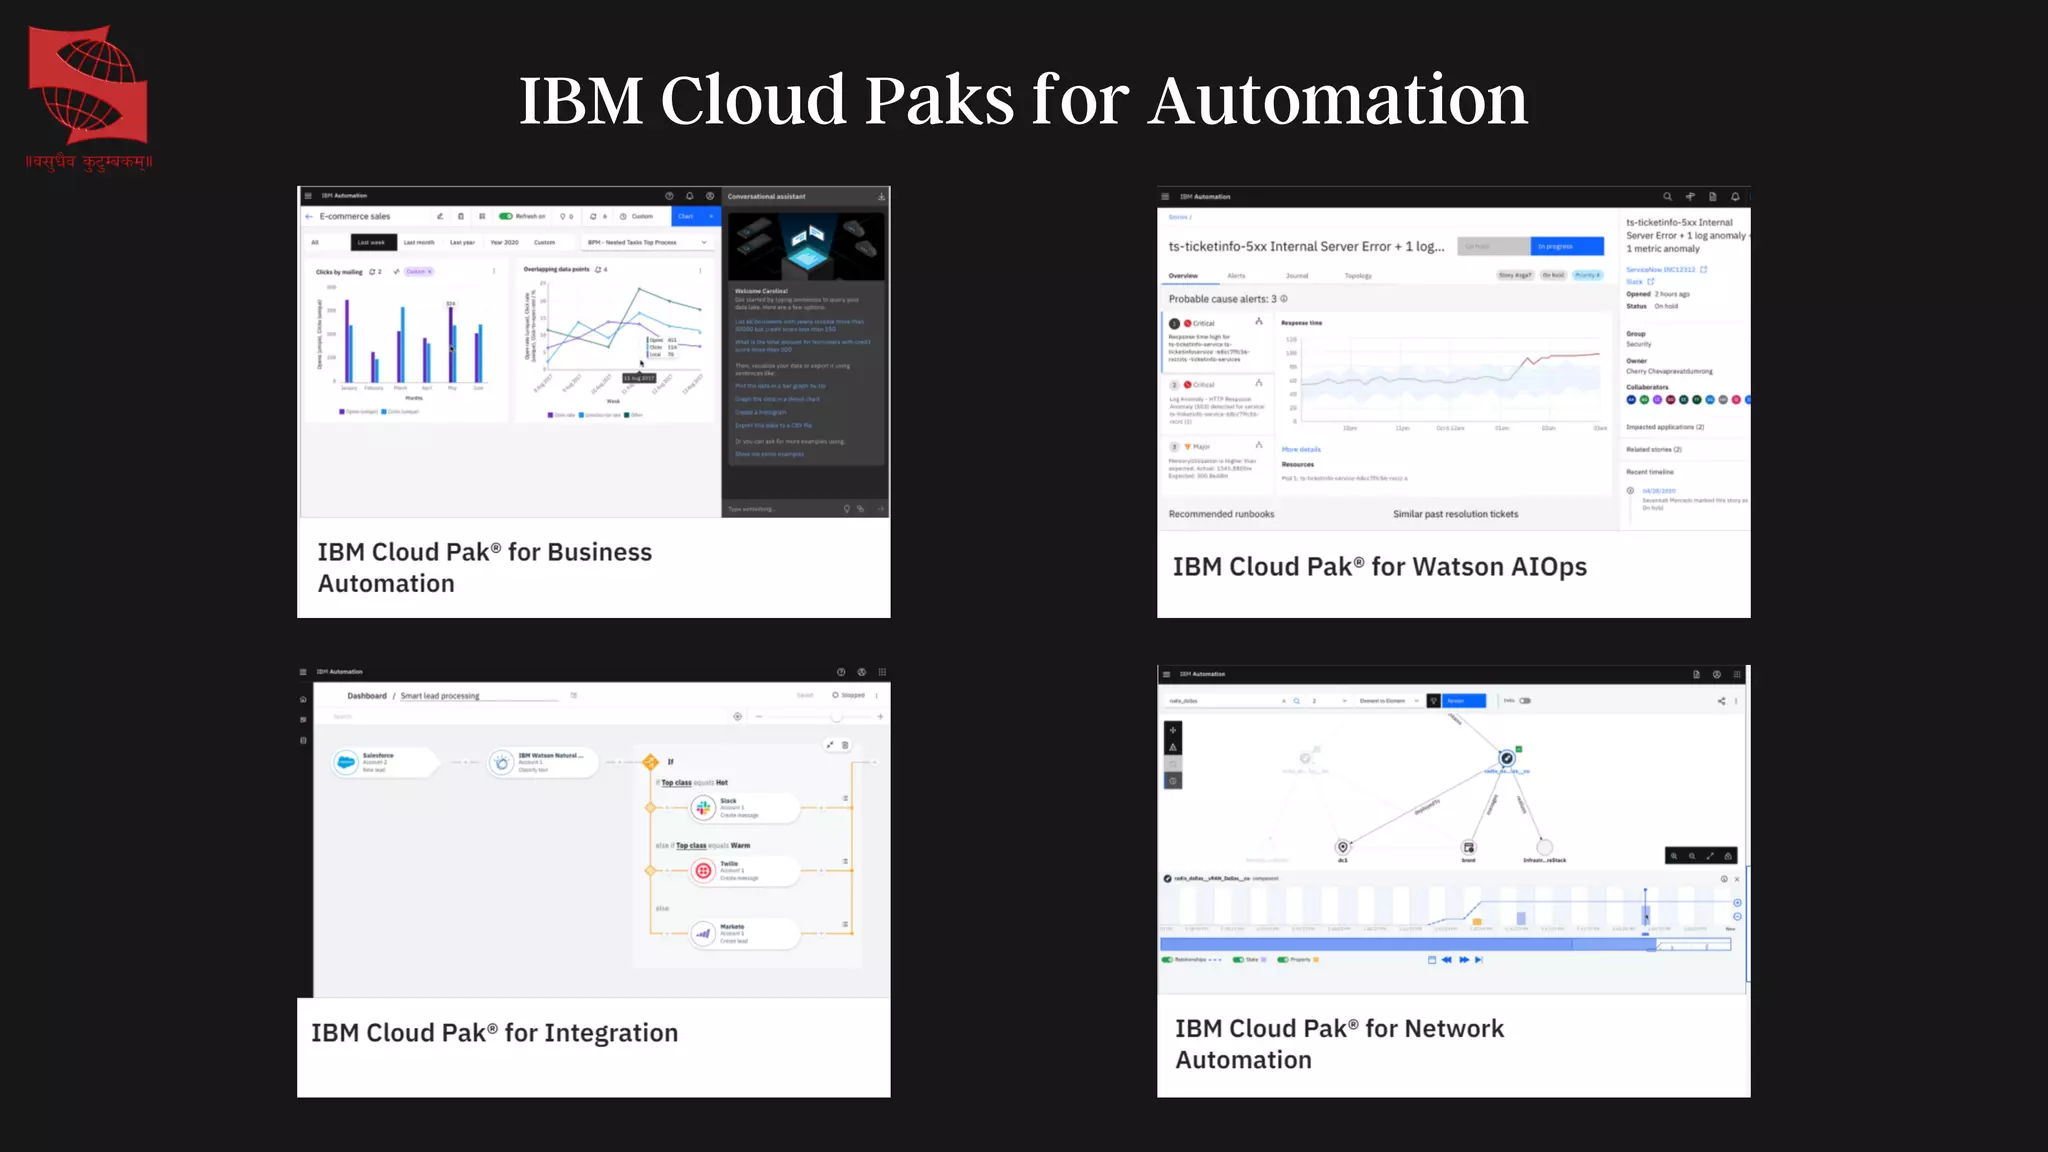Select first Critical probable cause alert
2048x1152 pixels.
coord(1217,341)
